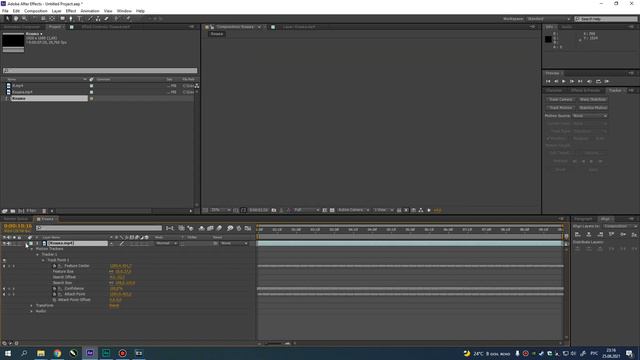Image resolution: width=640 pixels, height=360 pixels.
Task: Open the viewer resolution Full dropdown
Action: pyautogui.click(x=306, y=210)
